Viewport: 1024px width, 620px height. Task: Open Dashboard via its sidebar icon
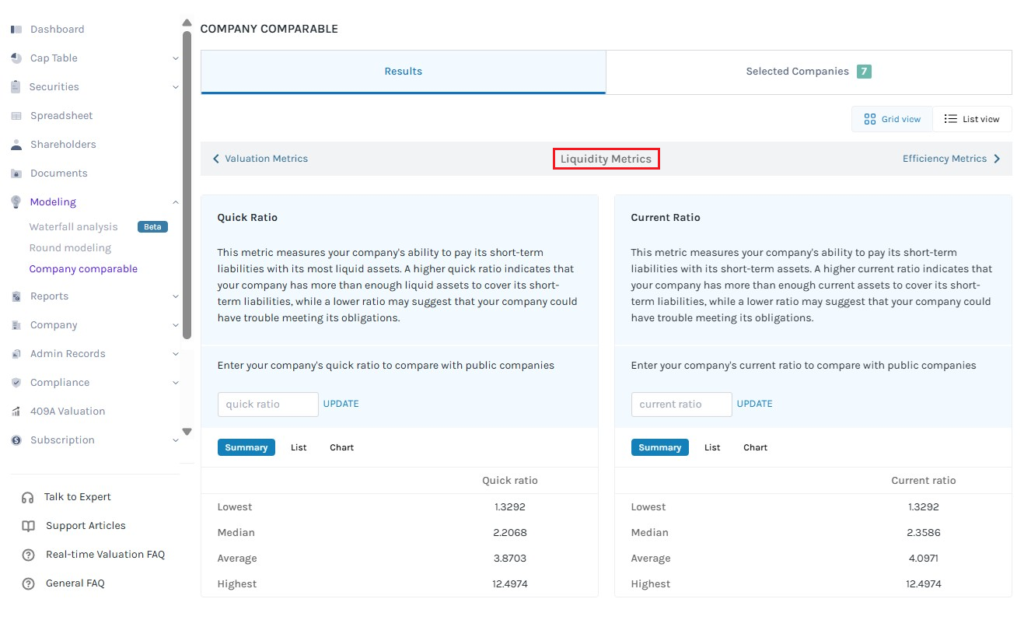[16, 29]
